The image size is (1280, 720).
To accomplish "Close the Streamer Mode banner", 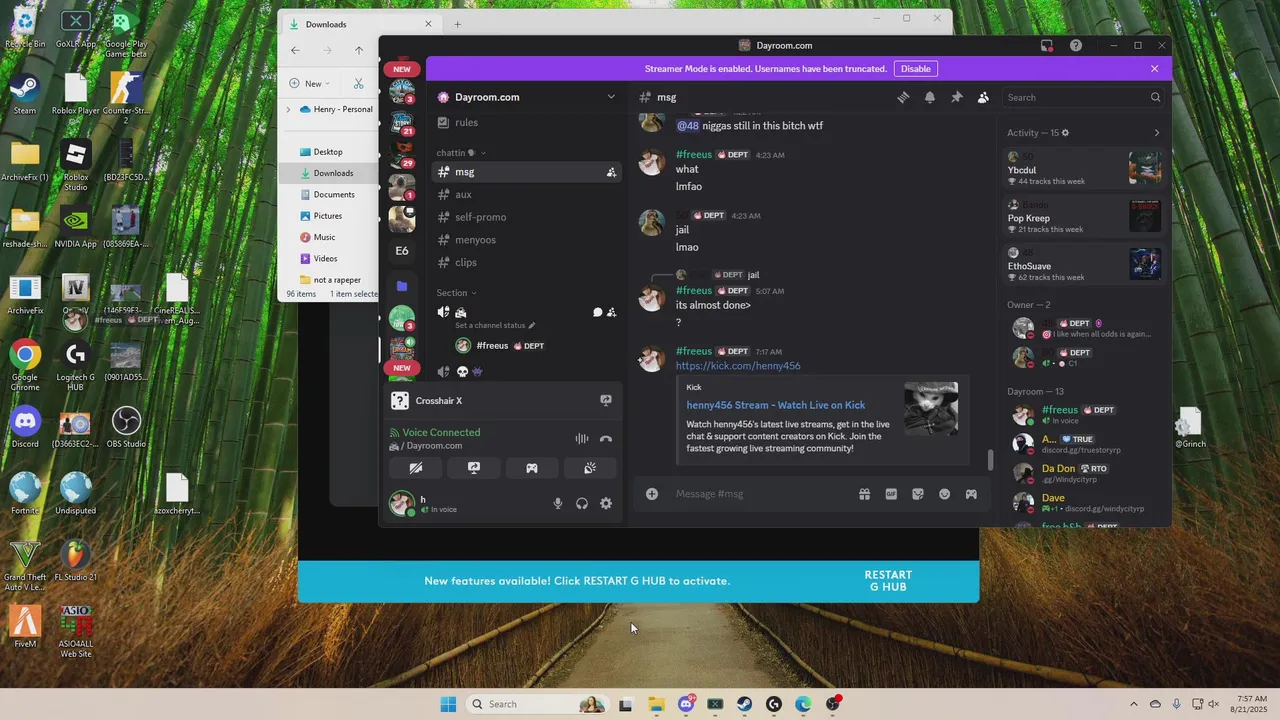I will (x=1154, y=69).
